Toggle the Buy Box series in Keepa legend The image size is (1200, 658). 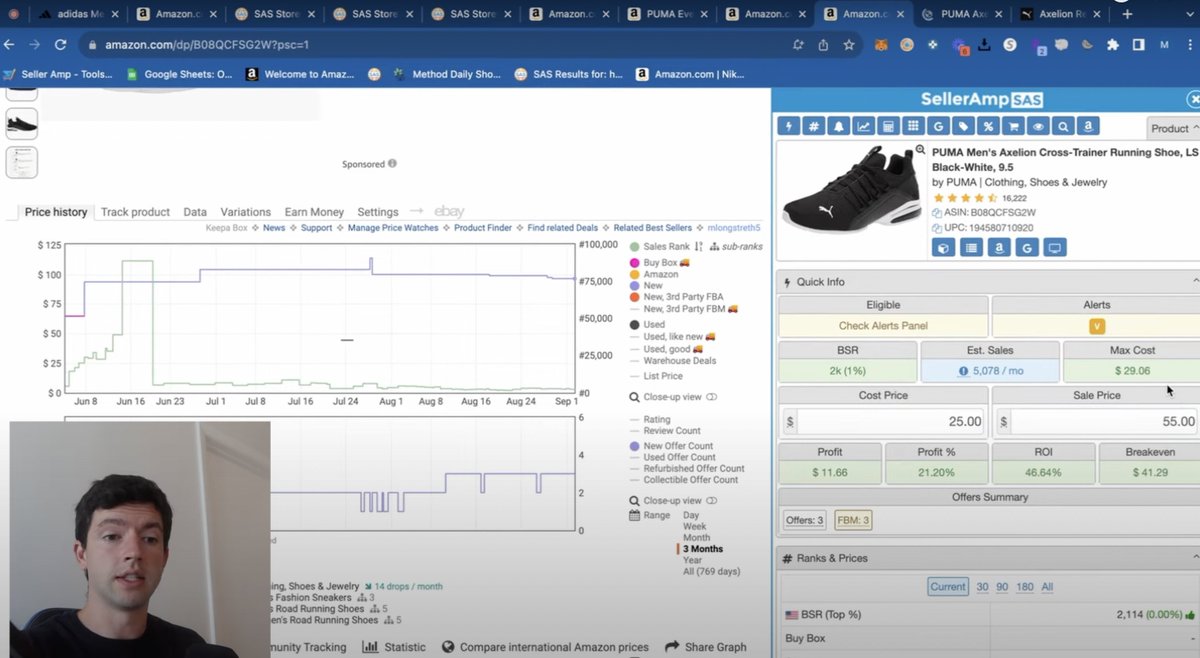[636, 262]
